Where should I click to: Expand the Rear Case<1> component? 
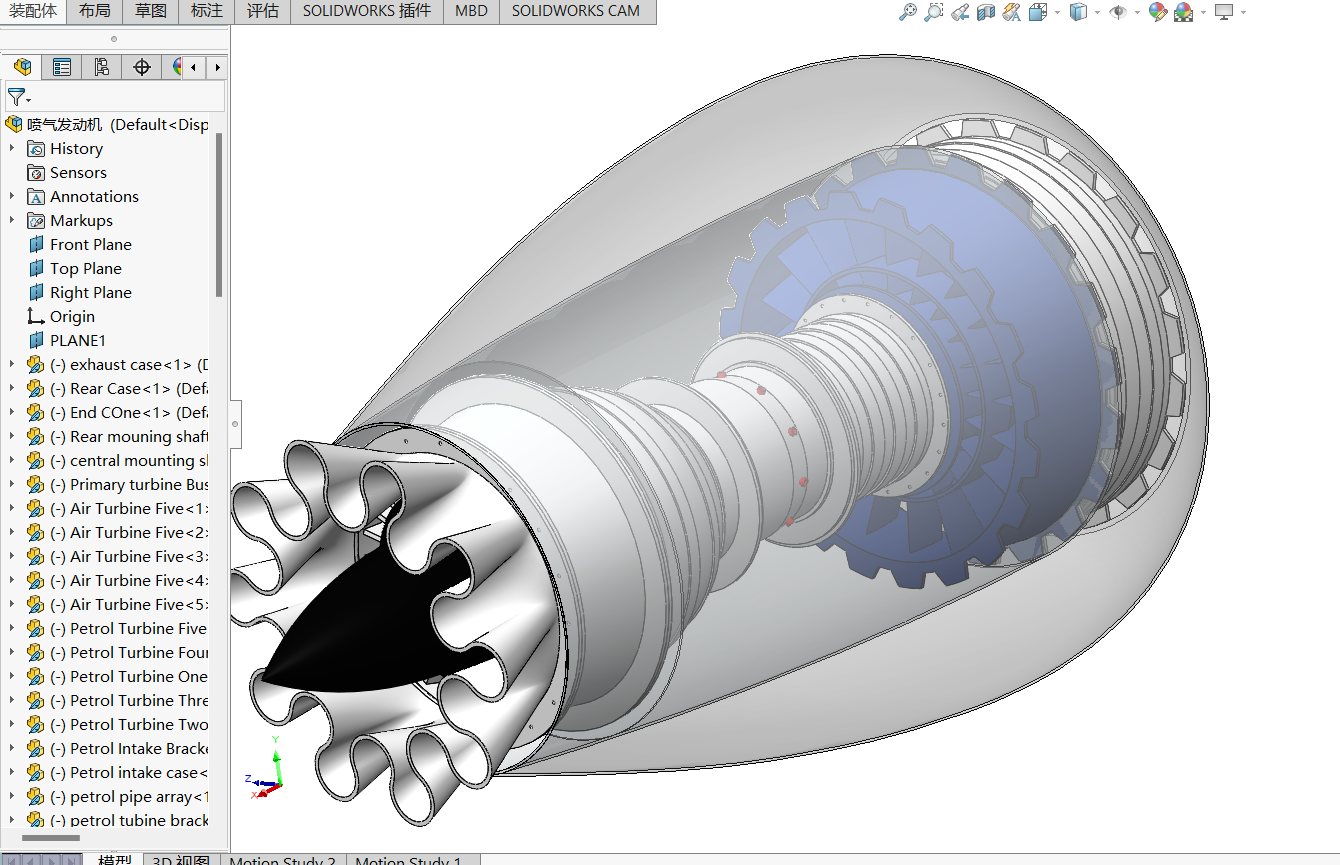click(12, 389)
